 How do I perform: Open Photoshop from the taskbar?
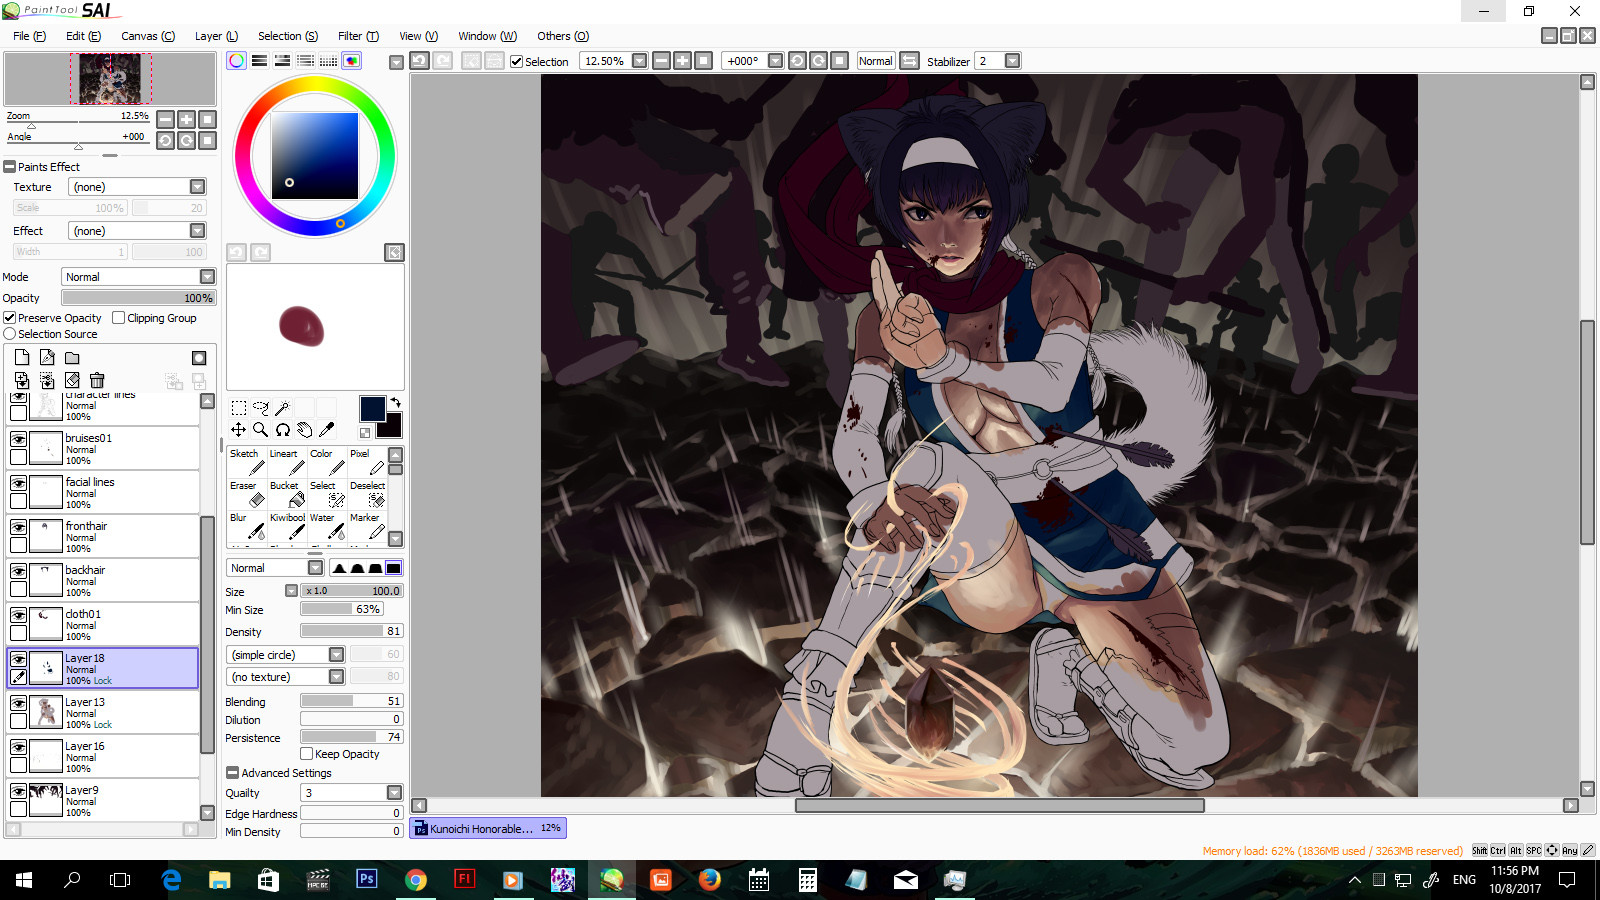[367, 880]
